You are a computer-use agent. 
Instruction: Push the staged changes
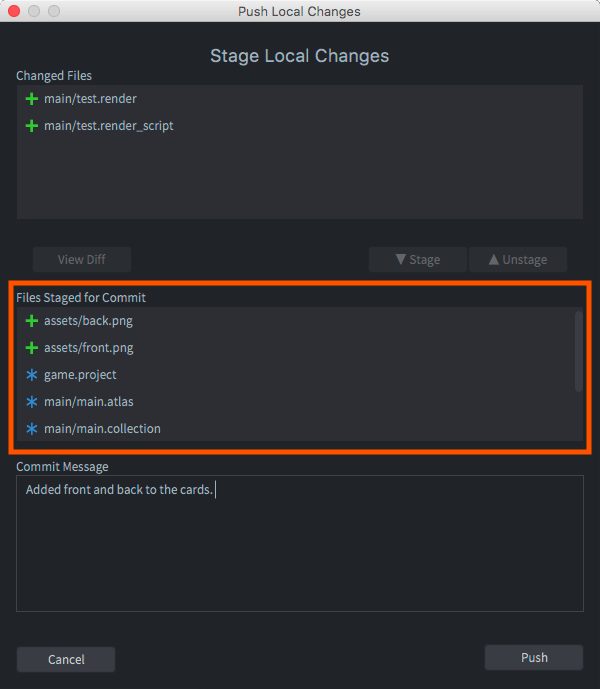pyautogui.click(x=534, y=657)
